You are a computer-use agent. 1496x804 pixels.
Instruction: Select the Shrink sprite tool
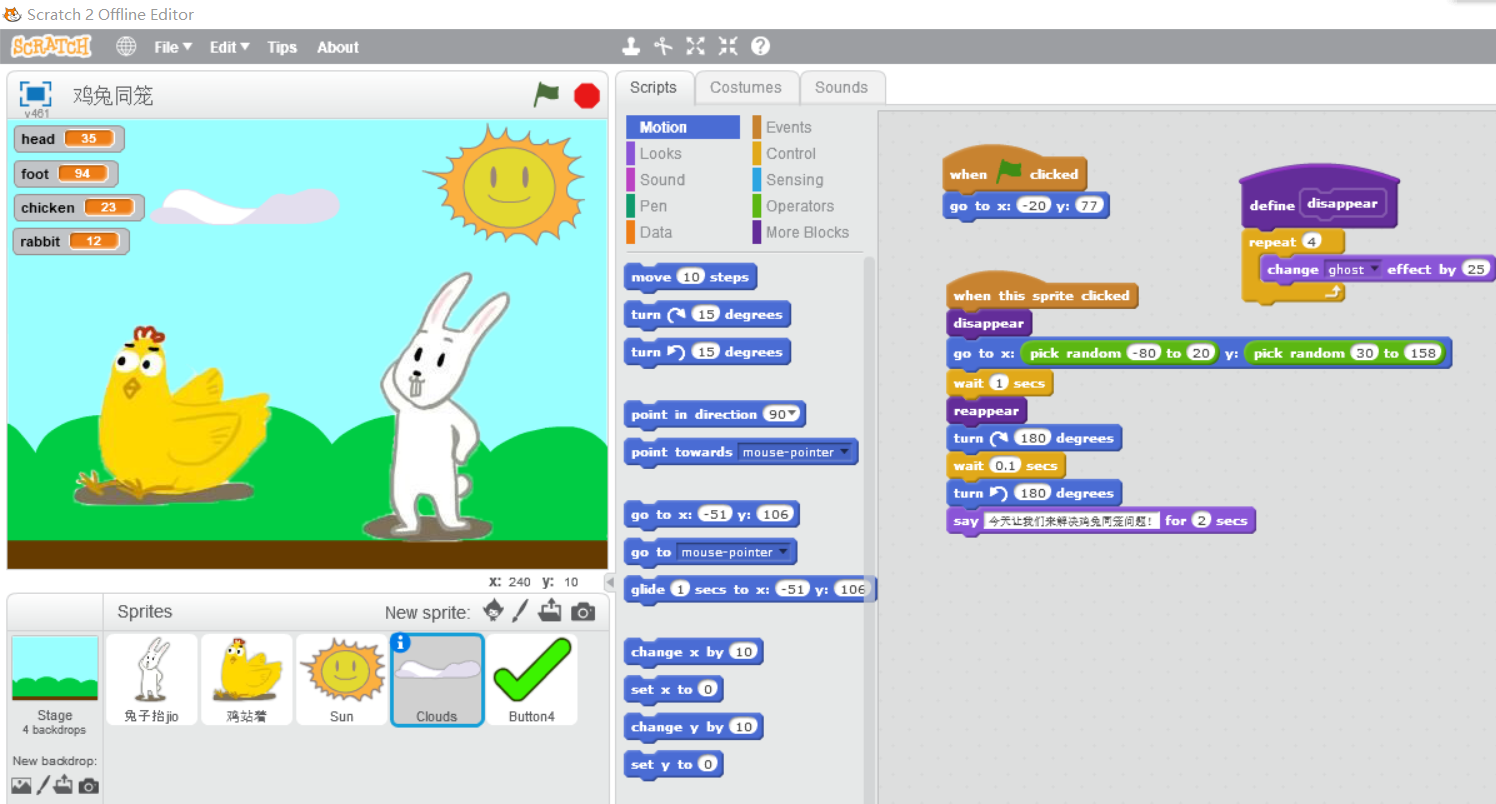click(727, 46)
